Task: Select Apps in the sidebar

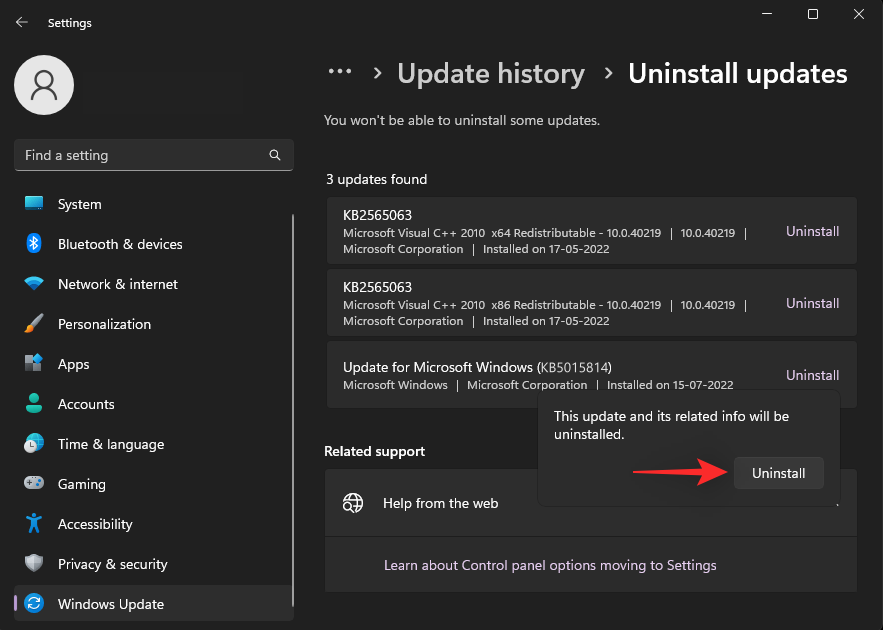Action: point(73,364)
